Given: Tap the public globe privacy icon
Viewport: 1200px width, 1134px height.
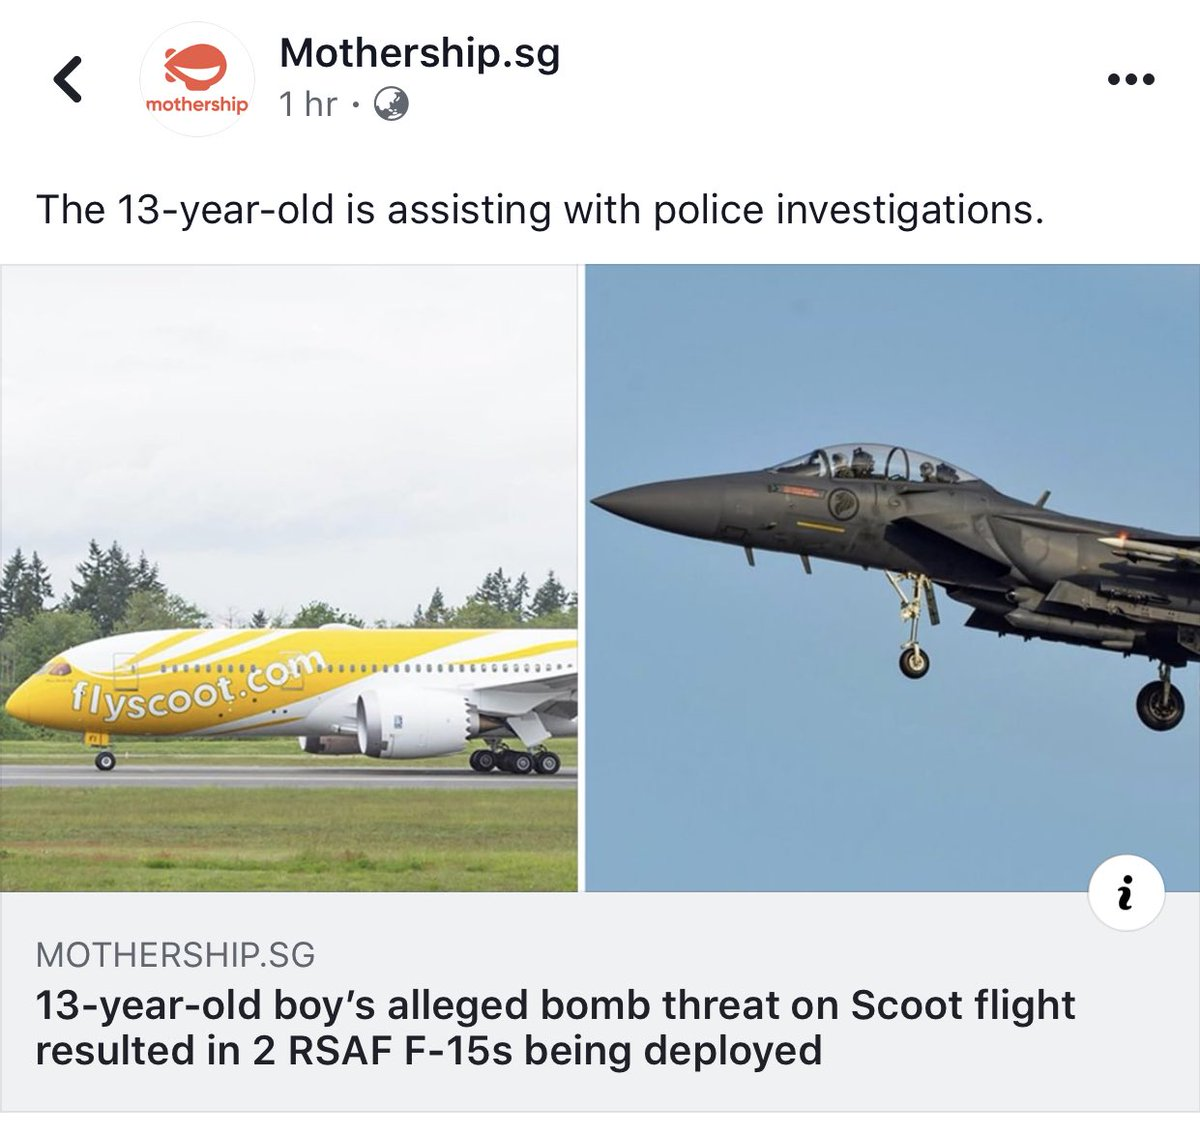Looking at the screenshot, I should pyautogui.click(x=391, y=104).
